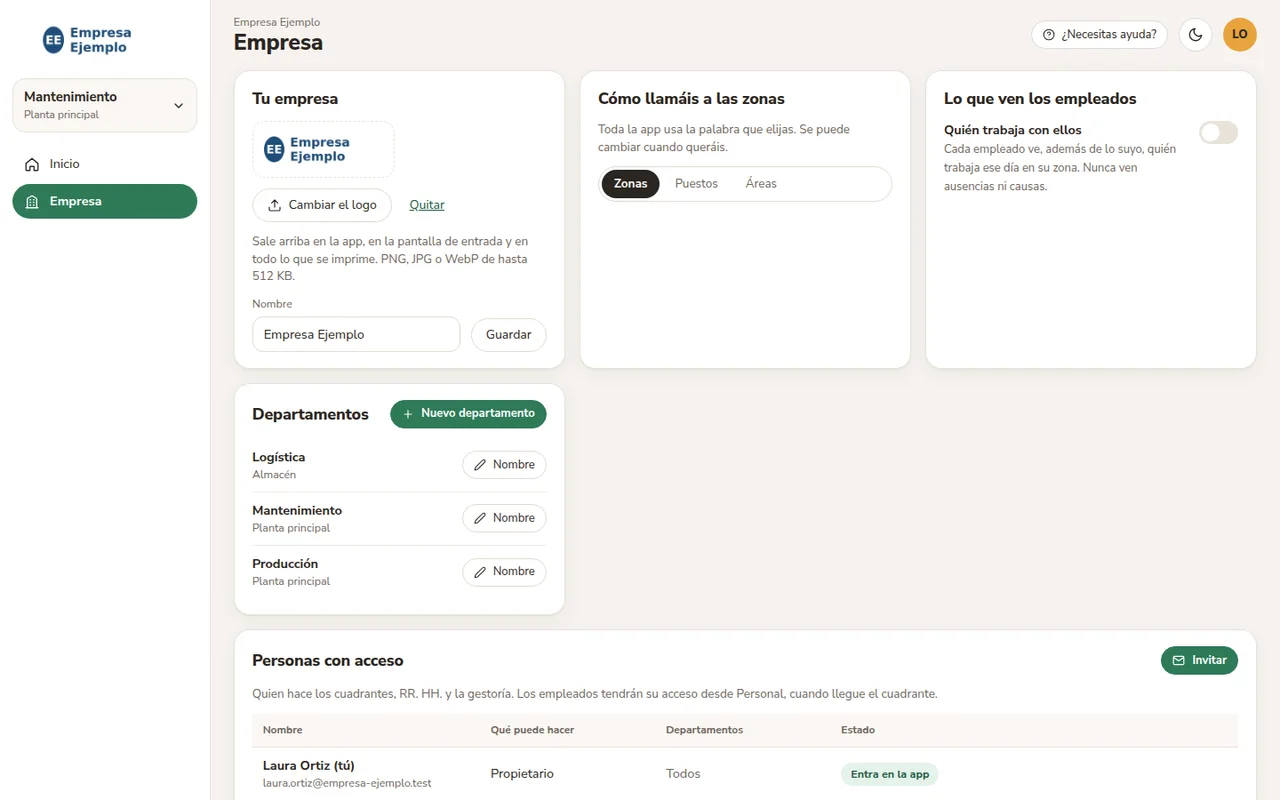Click the company Nombre input field

356,335
